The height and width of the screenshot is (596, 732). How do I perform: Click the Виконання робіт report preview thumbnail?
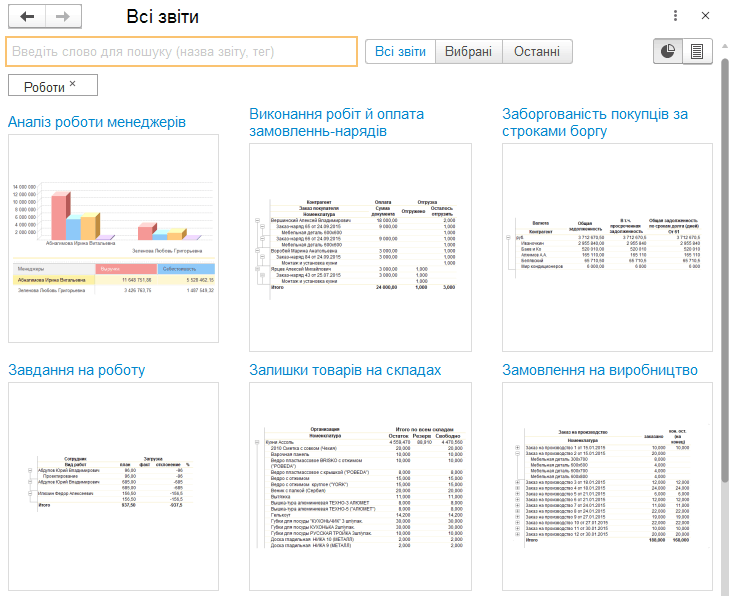pyautogui.click(x=360, y=247)
